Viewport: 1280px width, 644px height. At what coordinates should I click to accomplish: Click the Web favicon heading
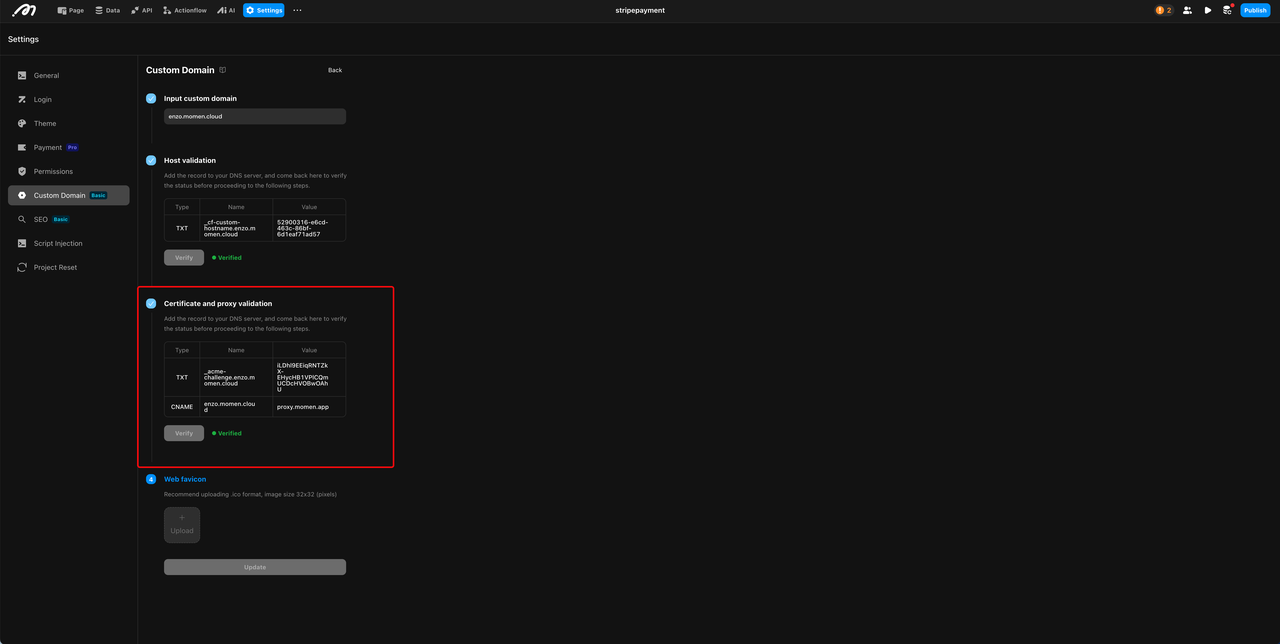point(185,479)
